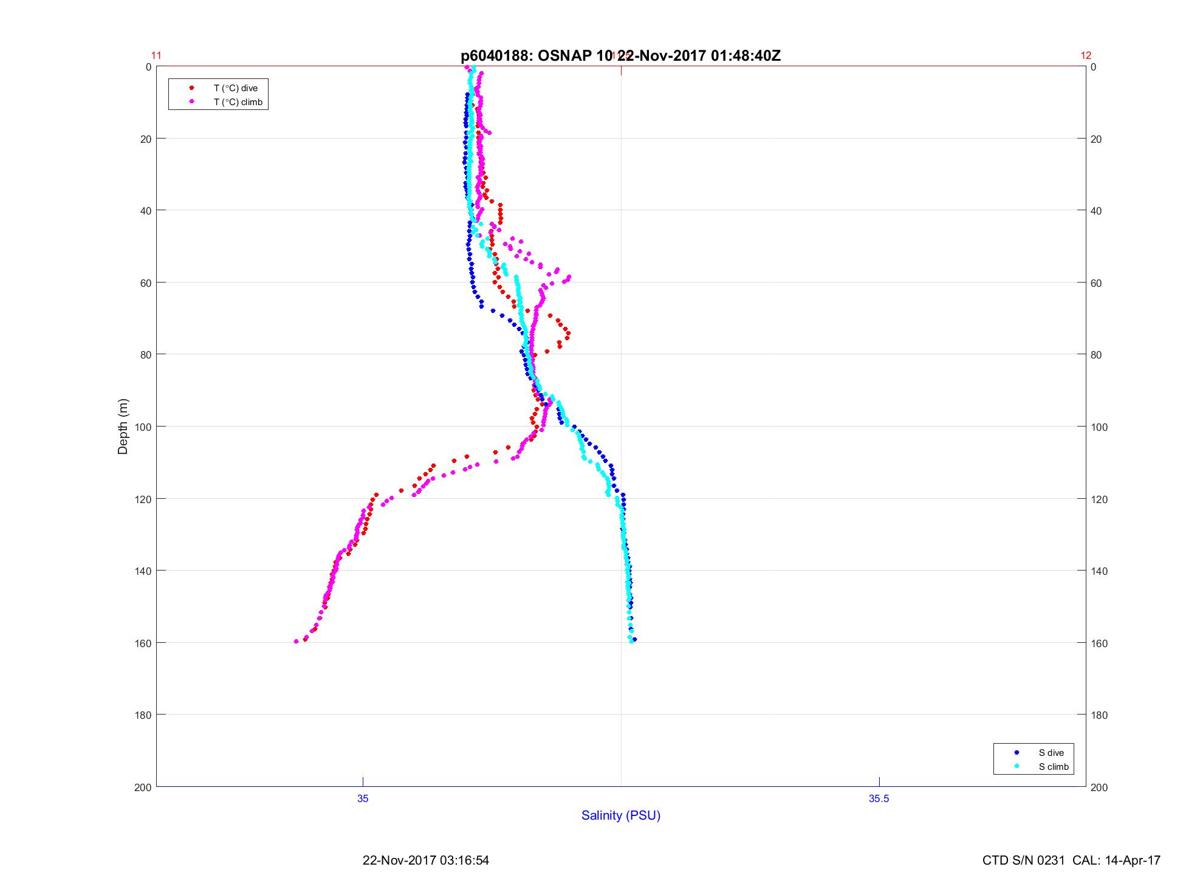Click the '40' tick on the T legend side
Image resolution: width=1200 pixels, height=885 pixels.
click(144, 211)
